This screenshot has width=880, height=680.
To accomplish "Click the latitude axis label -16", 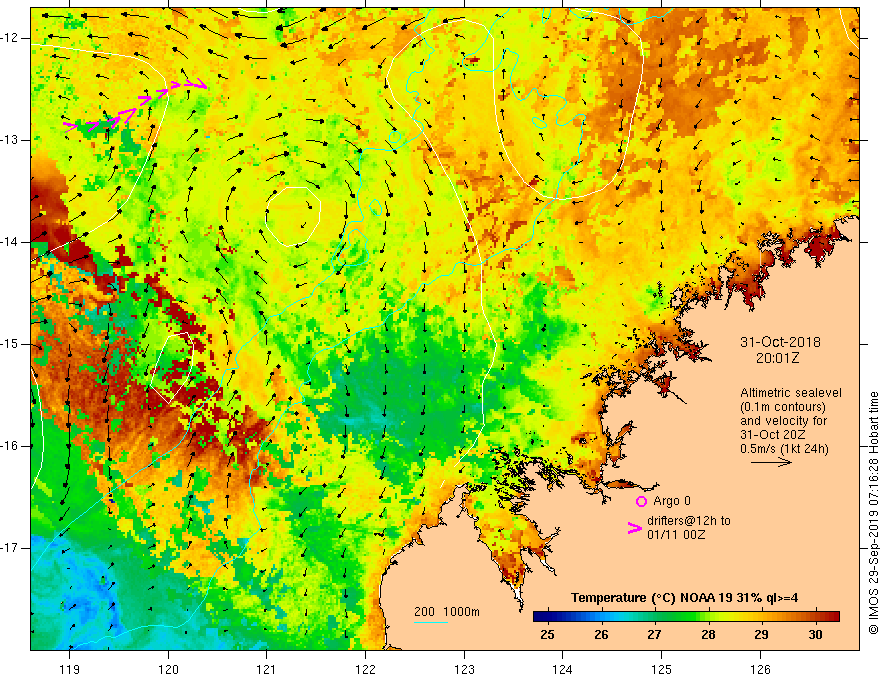I will point(10,446).
